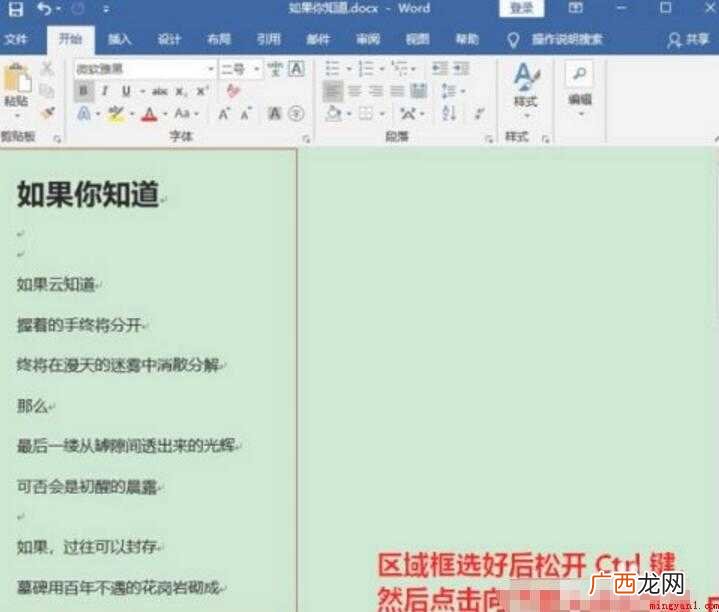Open the Aa change case menu
719x612 pixels.
pyautogui.click(x=186, y=113)
